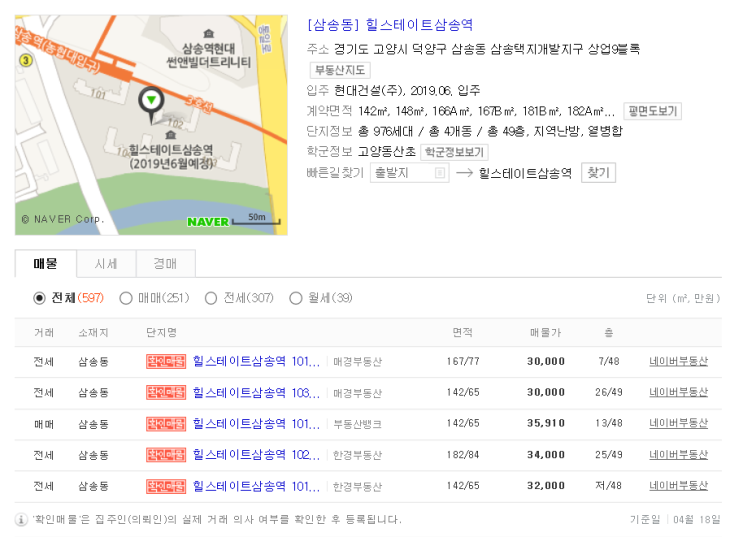This screenshot has height=537, width=743.
Task: Click 네이버부동산 link in the 13/48 row
Action: click(x=678, y=423)
